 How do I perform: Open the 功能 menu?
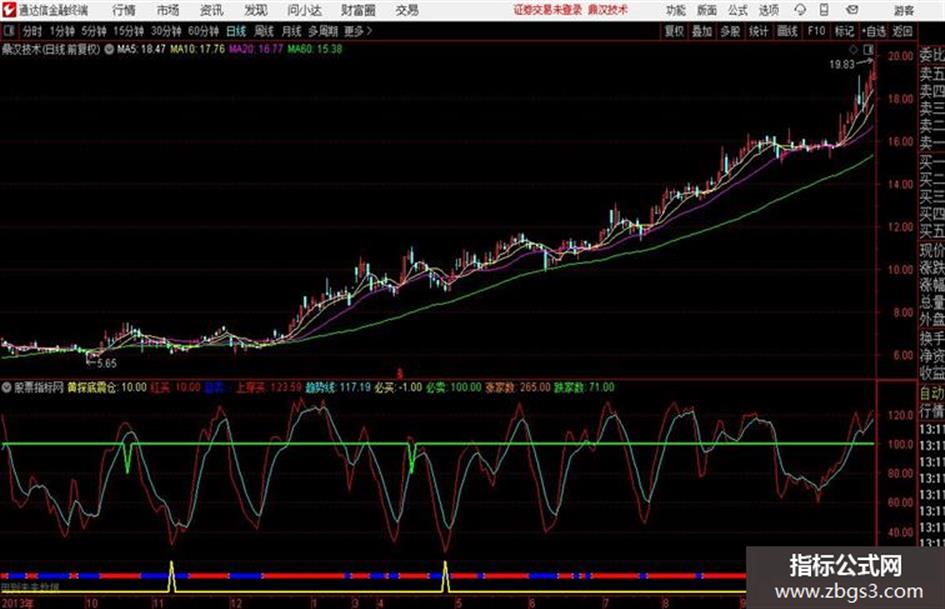(x=676, y=10)
